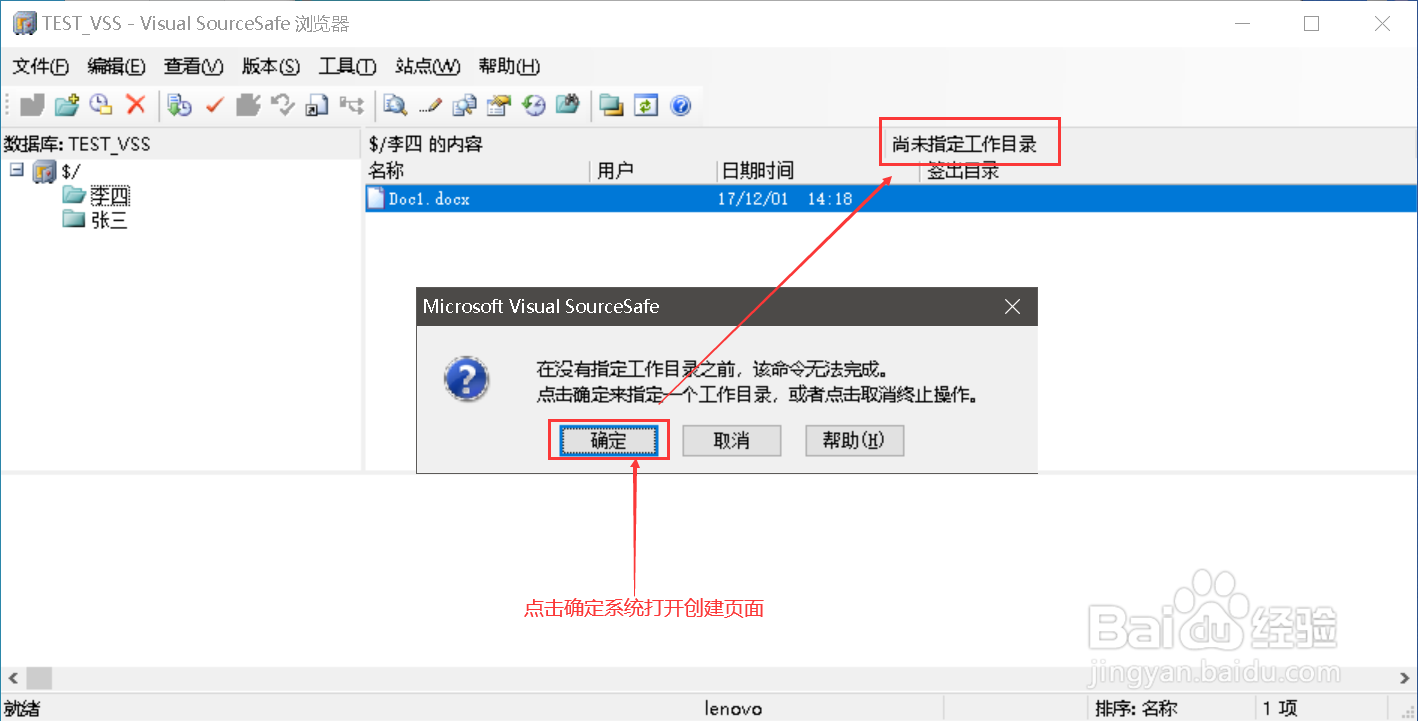1418x721 pixels.
Task: Click the Show Differences icon
Action: pyautogui.click(x=465, y=104)
